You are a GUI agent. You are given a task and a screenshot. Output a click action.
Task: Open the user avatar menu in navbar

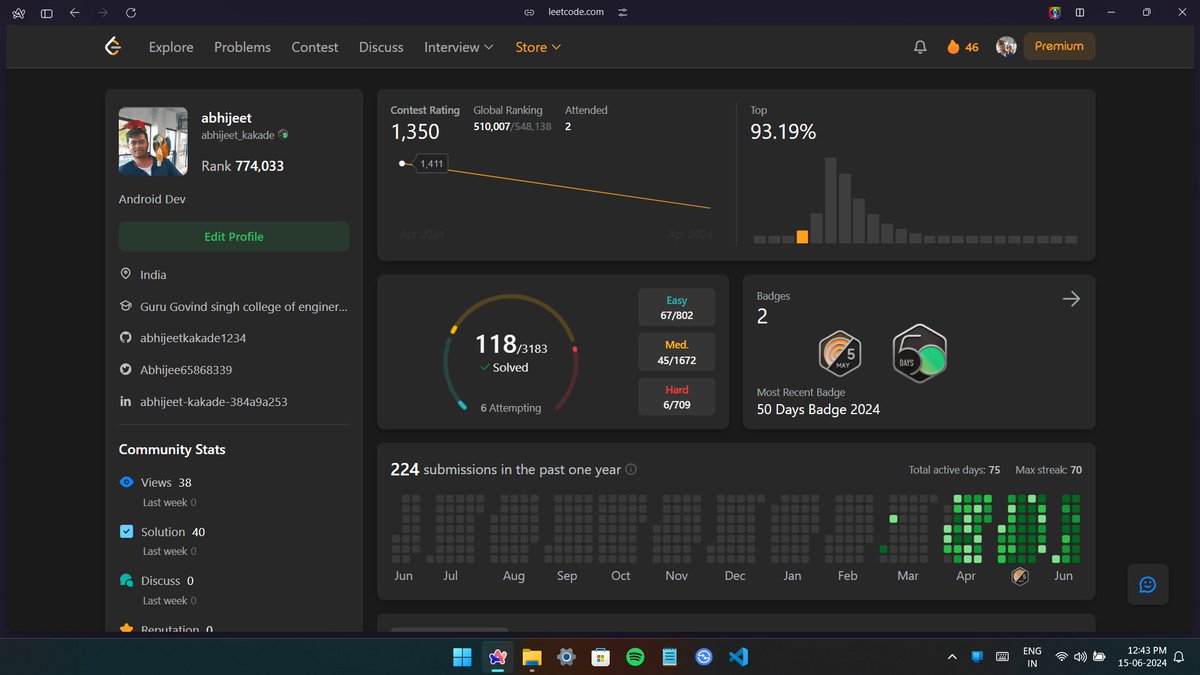click(x=1006, y=47)
